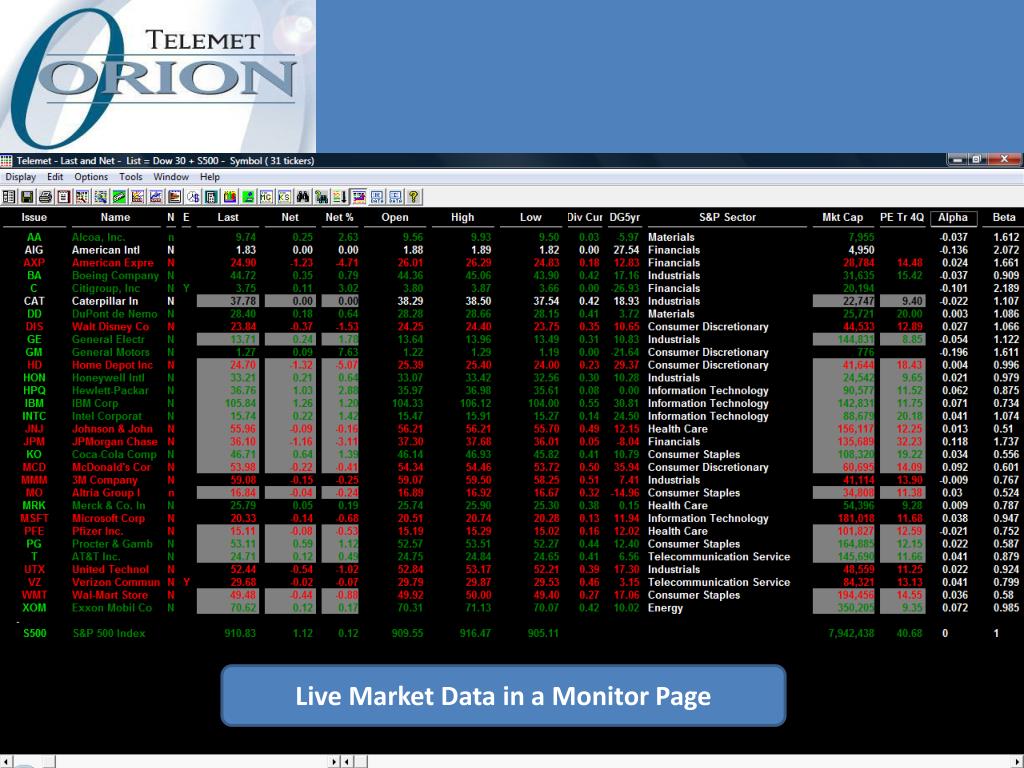Screen dimensions: 1024x768
Task: Click the PE Tr 4Q column header
Action: (x=902, y=217)
